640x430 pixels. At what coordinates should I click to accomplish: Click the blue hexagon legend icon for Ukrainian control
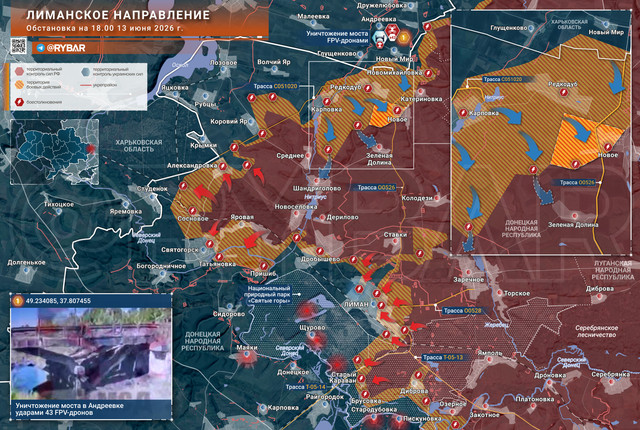coord(86,71)
